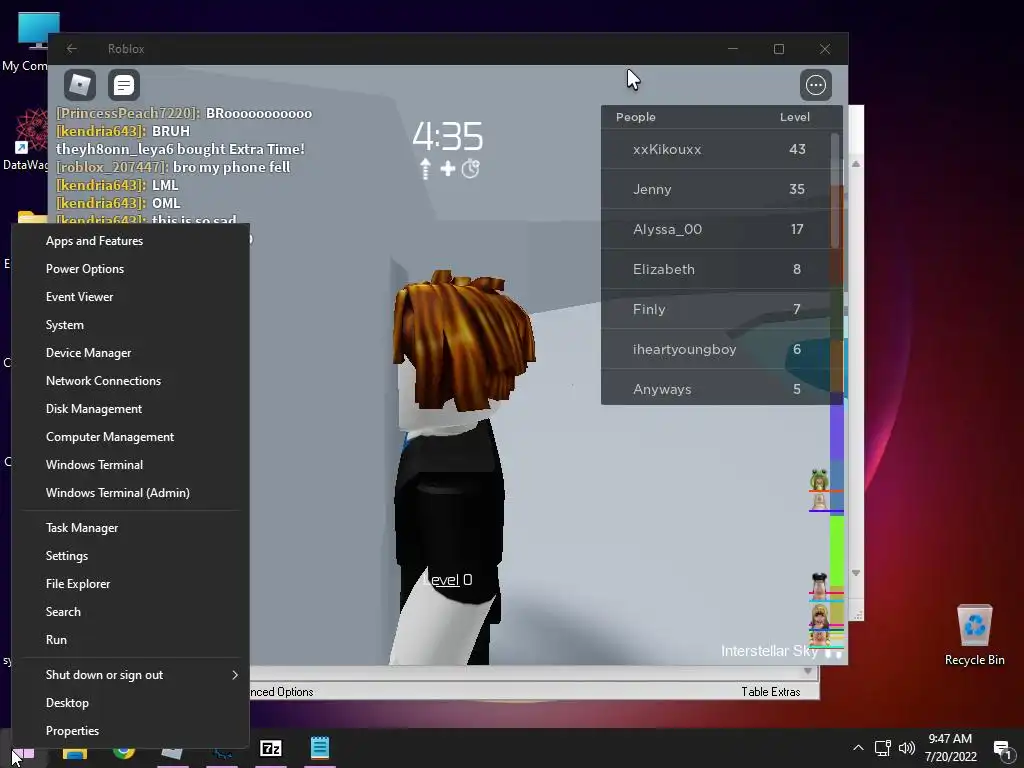The height and width of the screenshot is (768, 1024).
Task: Choose Desktop in the context menu
Action: pyautogui.click(x=131, y=703)
